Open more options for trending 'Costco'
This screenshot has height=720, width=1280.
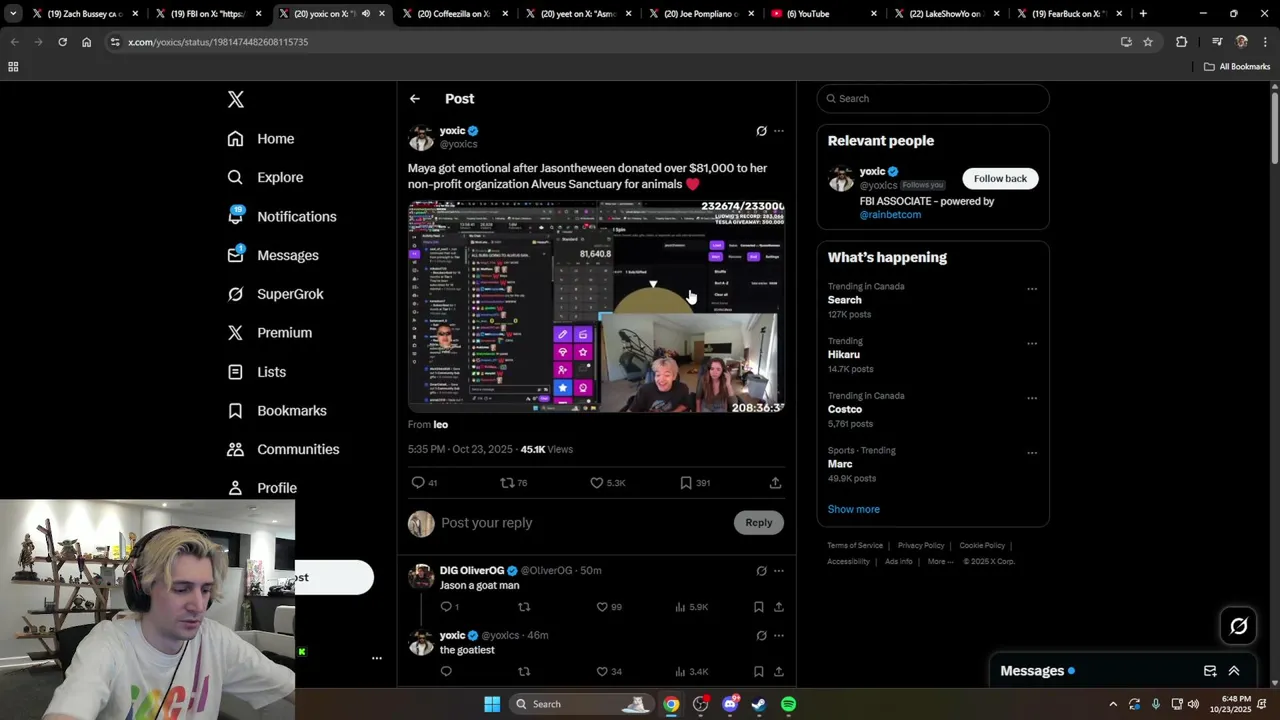[x=1032, y=398]
